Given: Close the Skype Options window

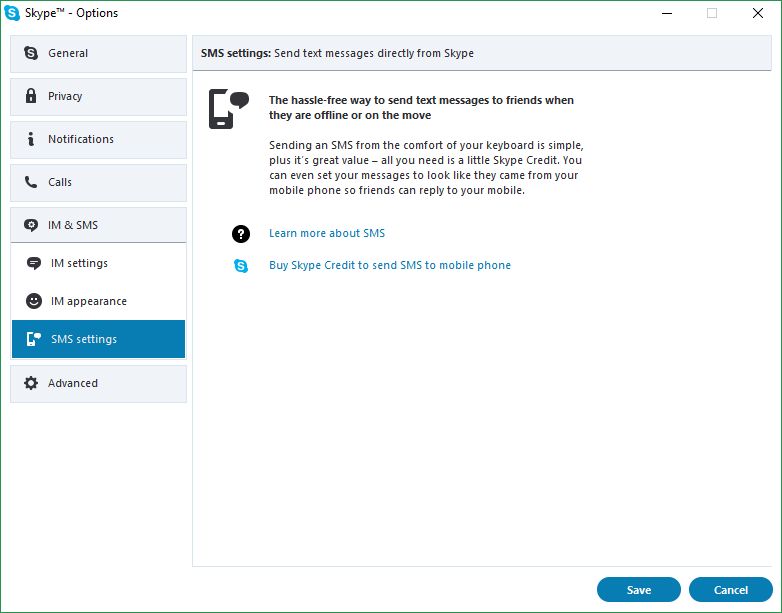Looking at the screenshot, I should pyautogui.click(x=758, y=13).
